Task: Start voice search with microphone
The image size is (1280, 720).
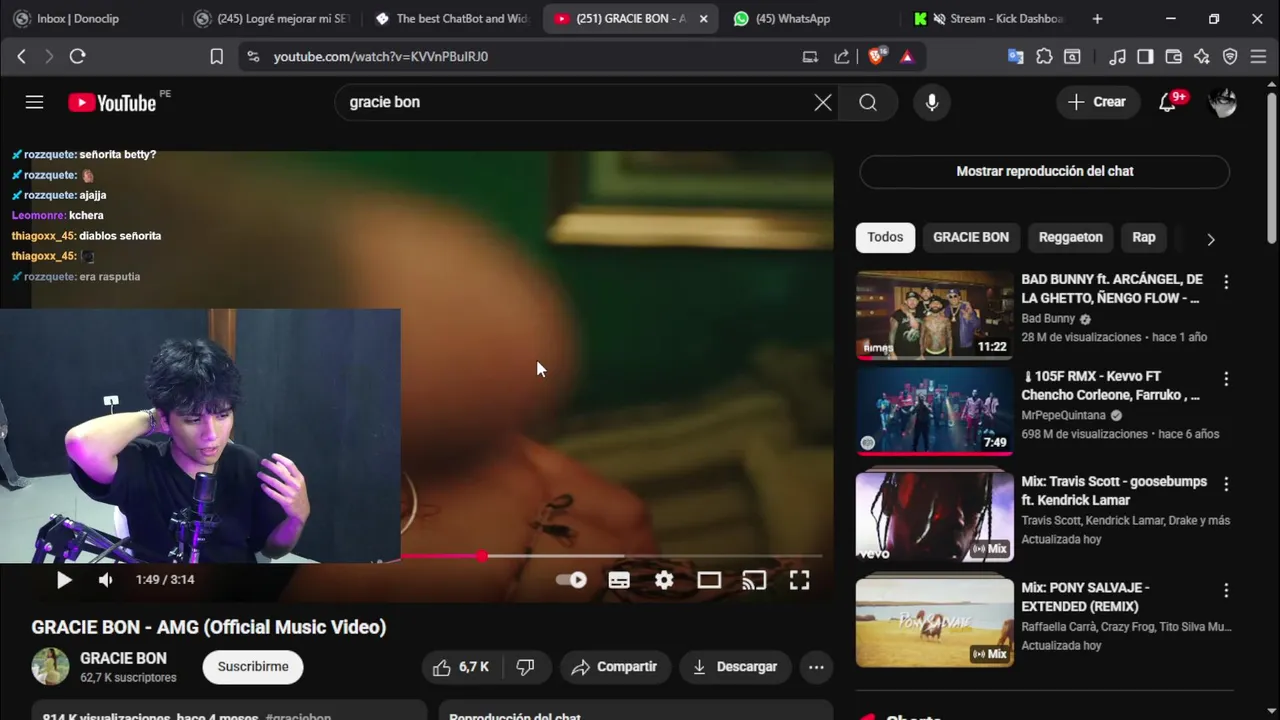Action: (932, 102)
